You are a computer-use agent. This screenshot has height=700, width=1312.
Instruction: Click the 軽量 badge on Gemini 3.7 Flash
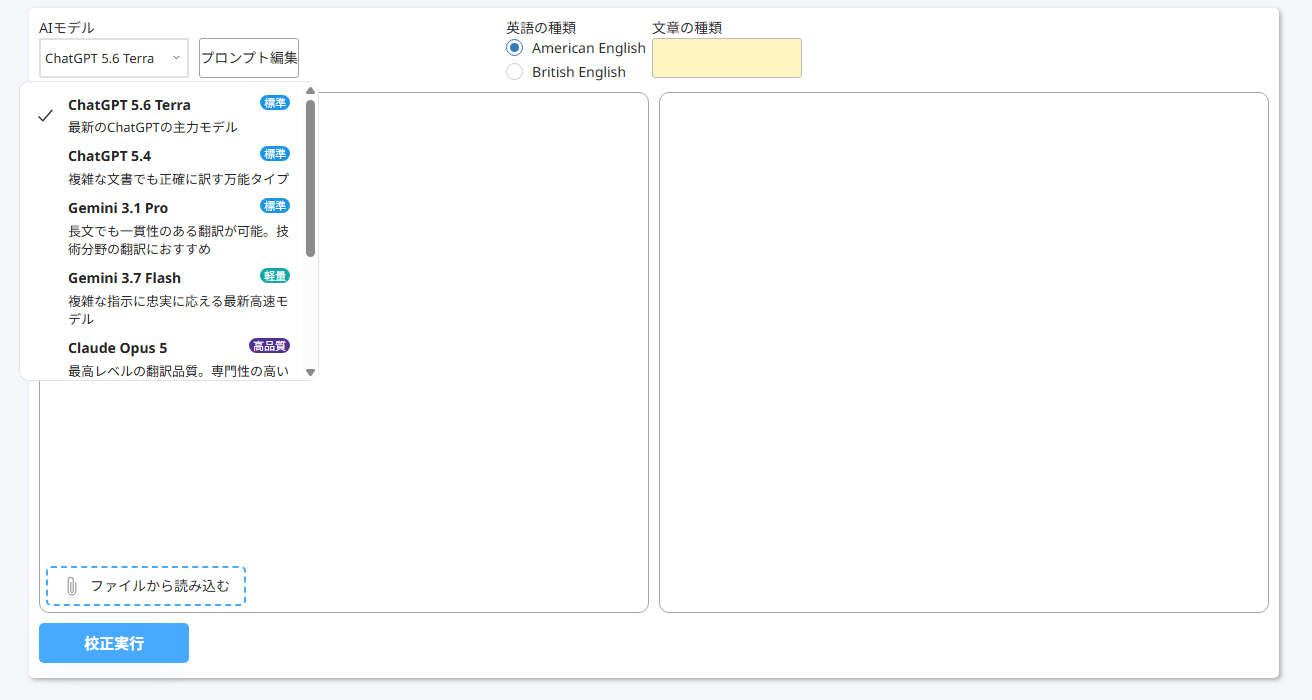(275, 276)
